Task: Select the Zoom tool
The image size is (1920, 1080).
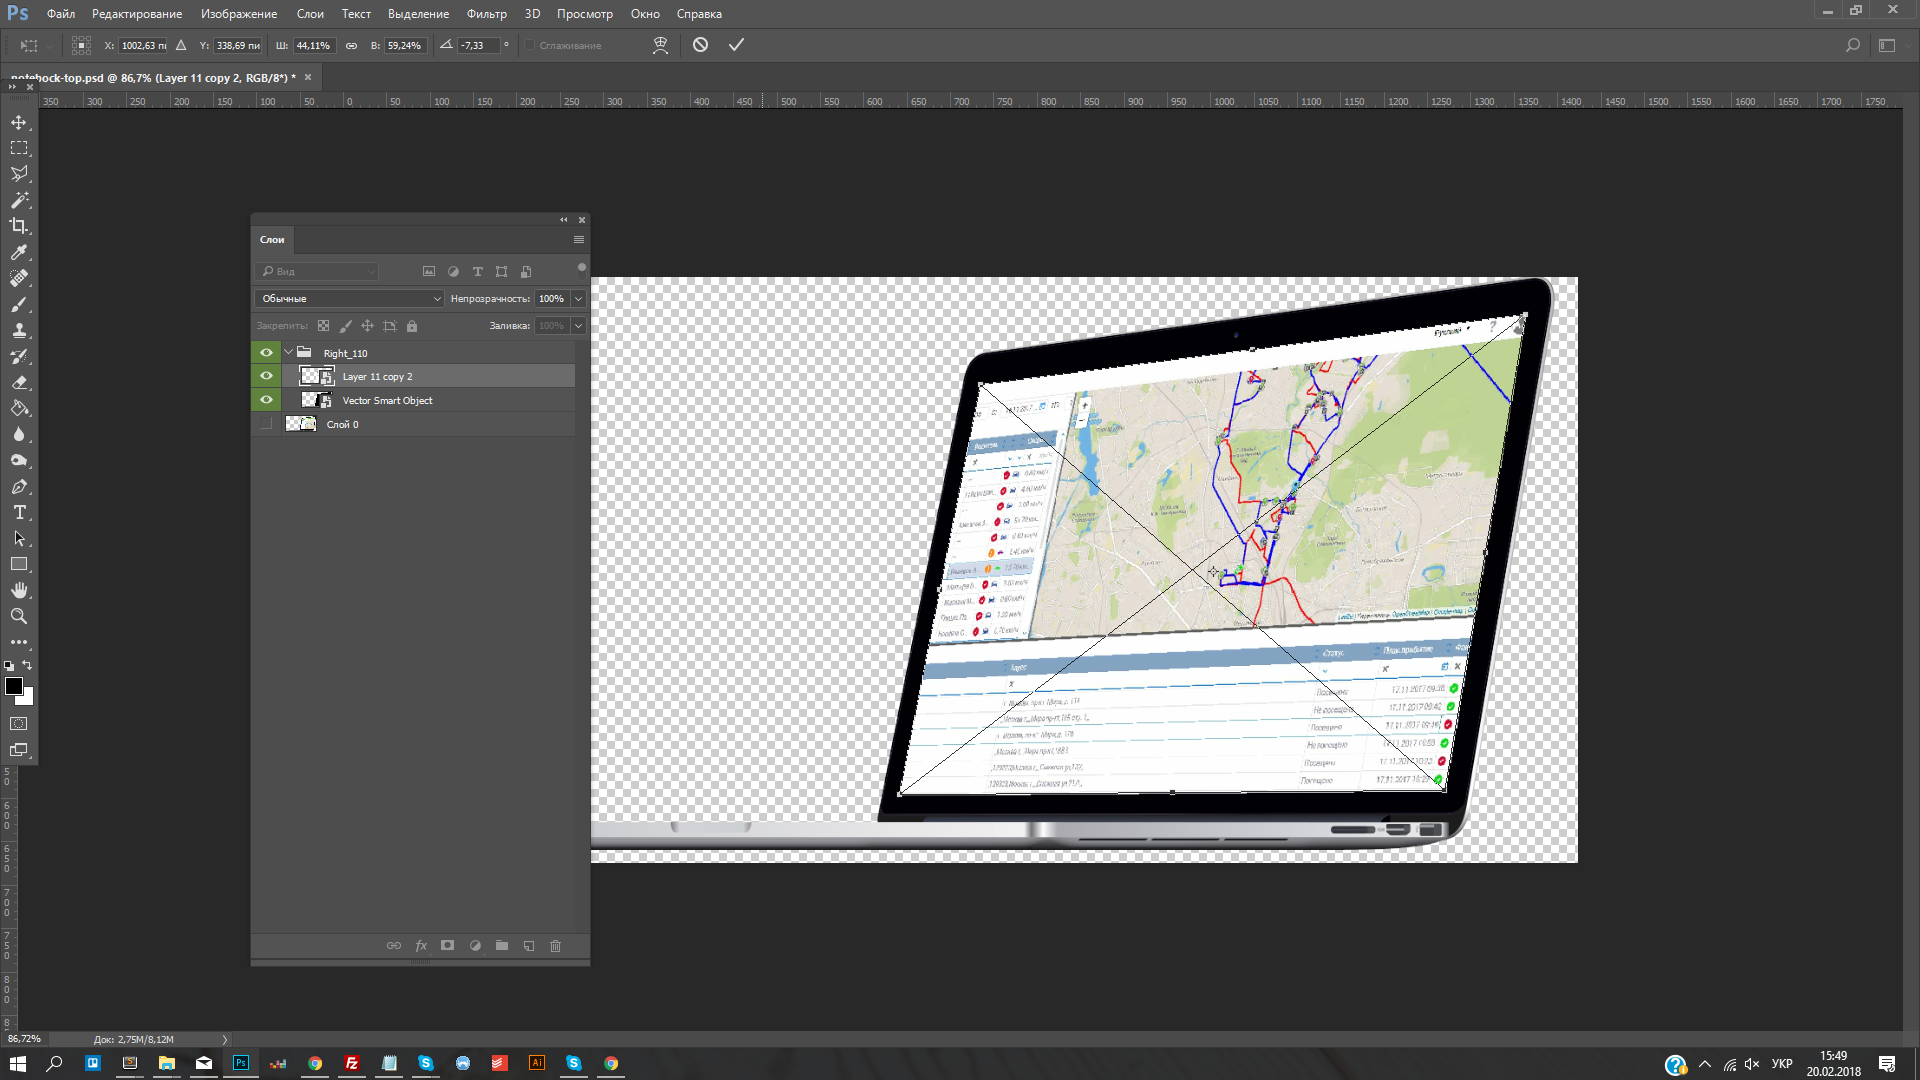Action: 19,616
